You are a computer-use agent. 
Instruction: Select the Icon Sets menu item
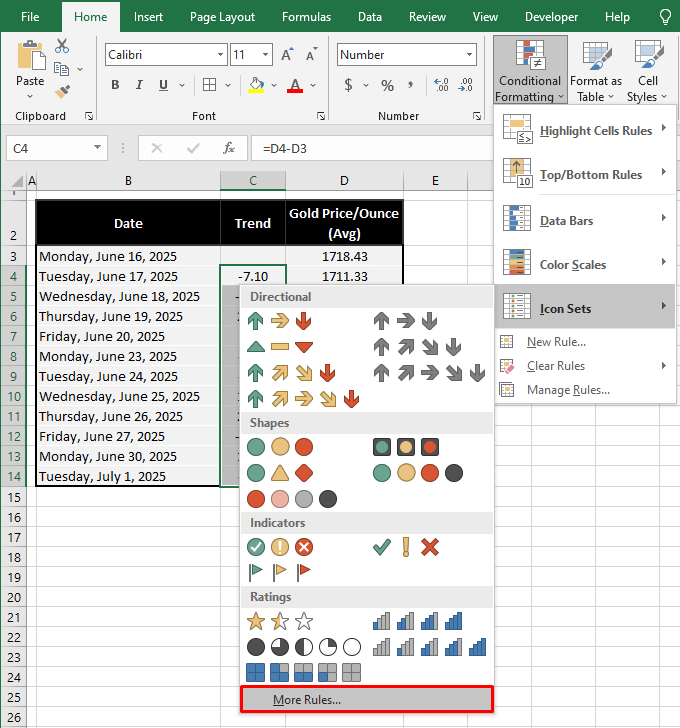tap(584, 307)
